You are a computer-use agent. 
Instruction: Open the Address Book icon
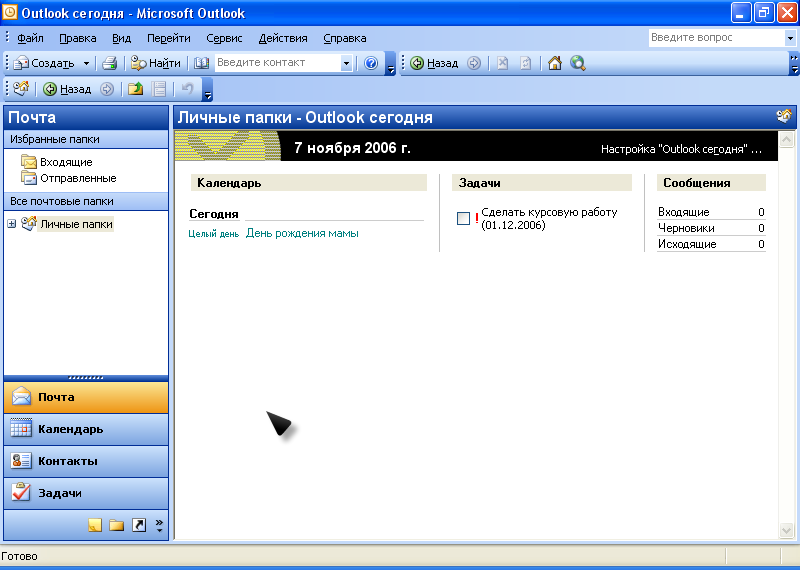202,63
